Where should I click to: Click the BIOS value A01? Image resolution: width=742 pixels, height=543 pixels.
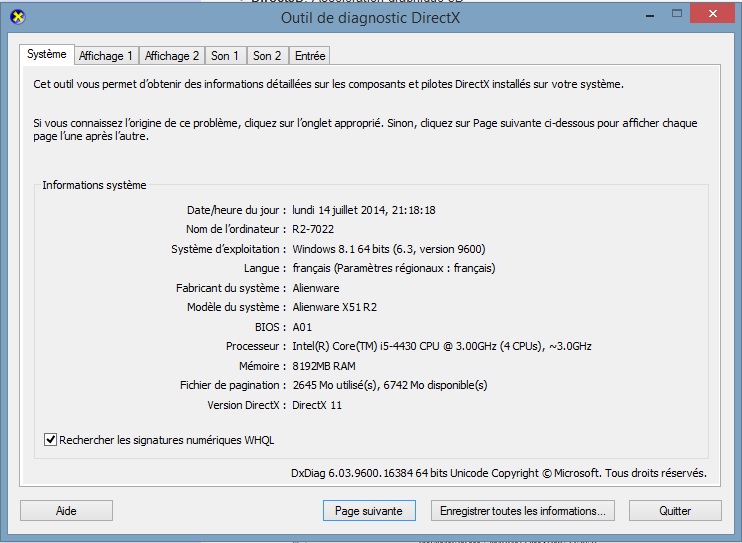coord(302,327)
